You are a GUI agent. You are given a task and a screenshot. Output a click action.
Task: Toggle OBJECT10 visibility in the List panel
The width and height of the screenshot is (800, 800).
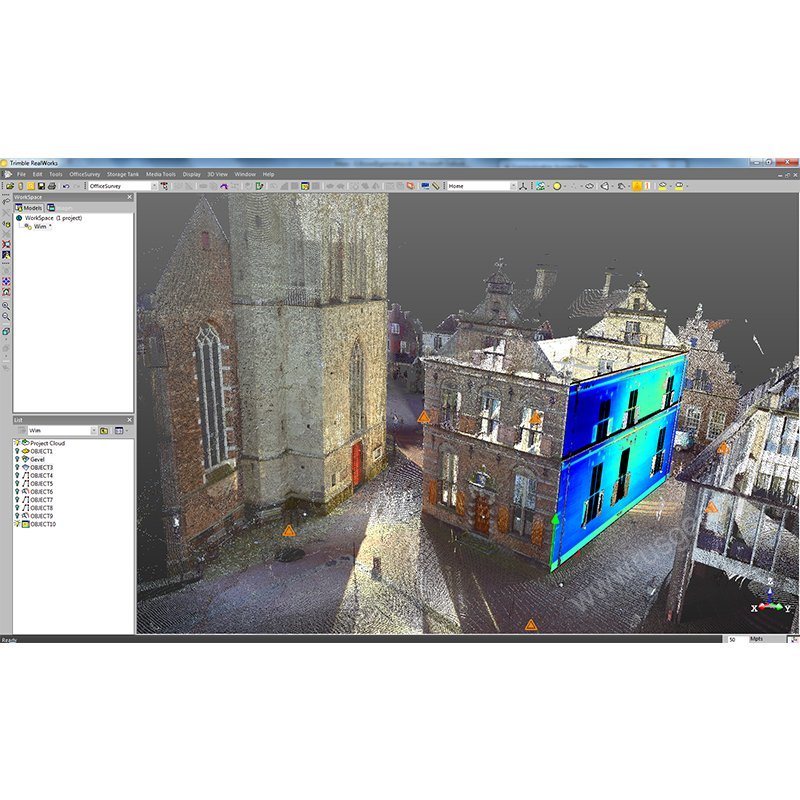pos(18,521)
